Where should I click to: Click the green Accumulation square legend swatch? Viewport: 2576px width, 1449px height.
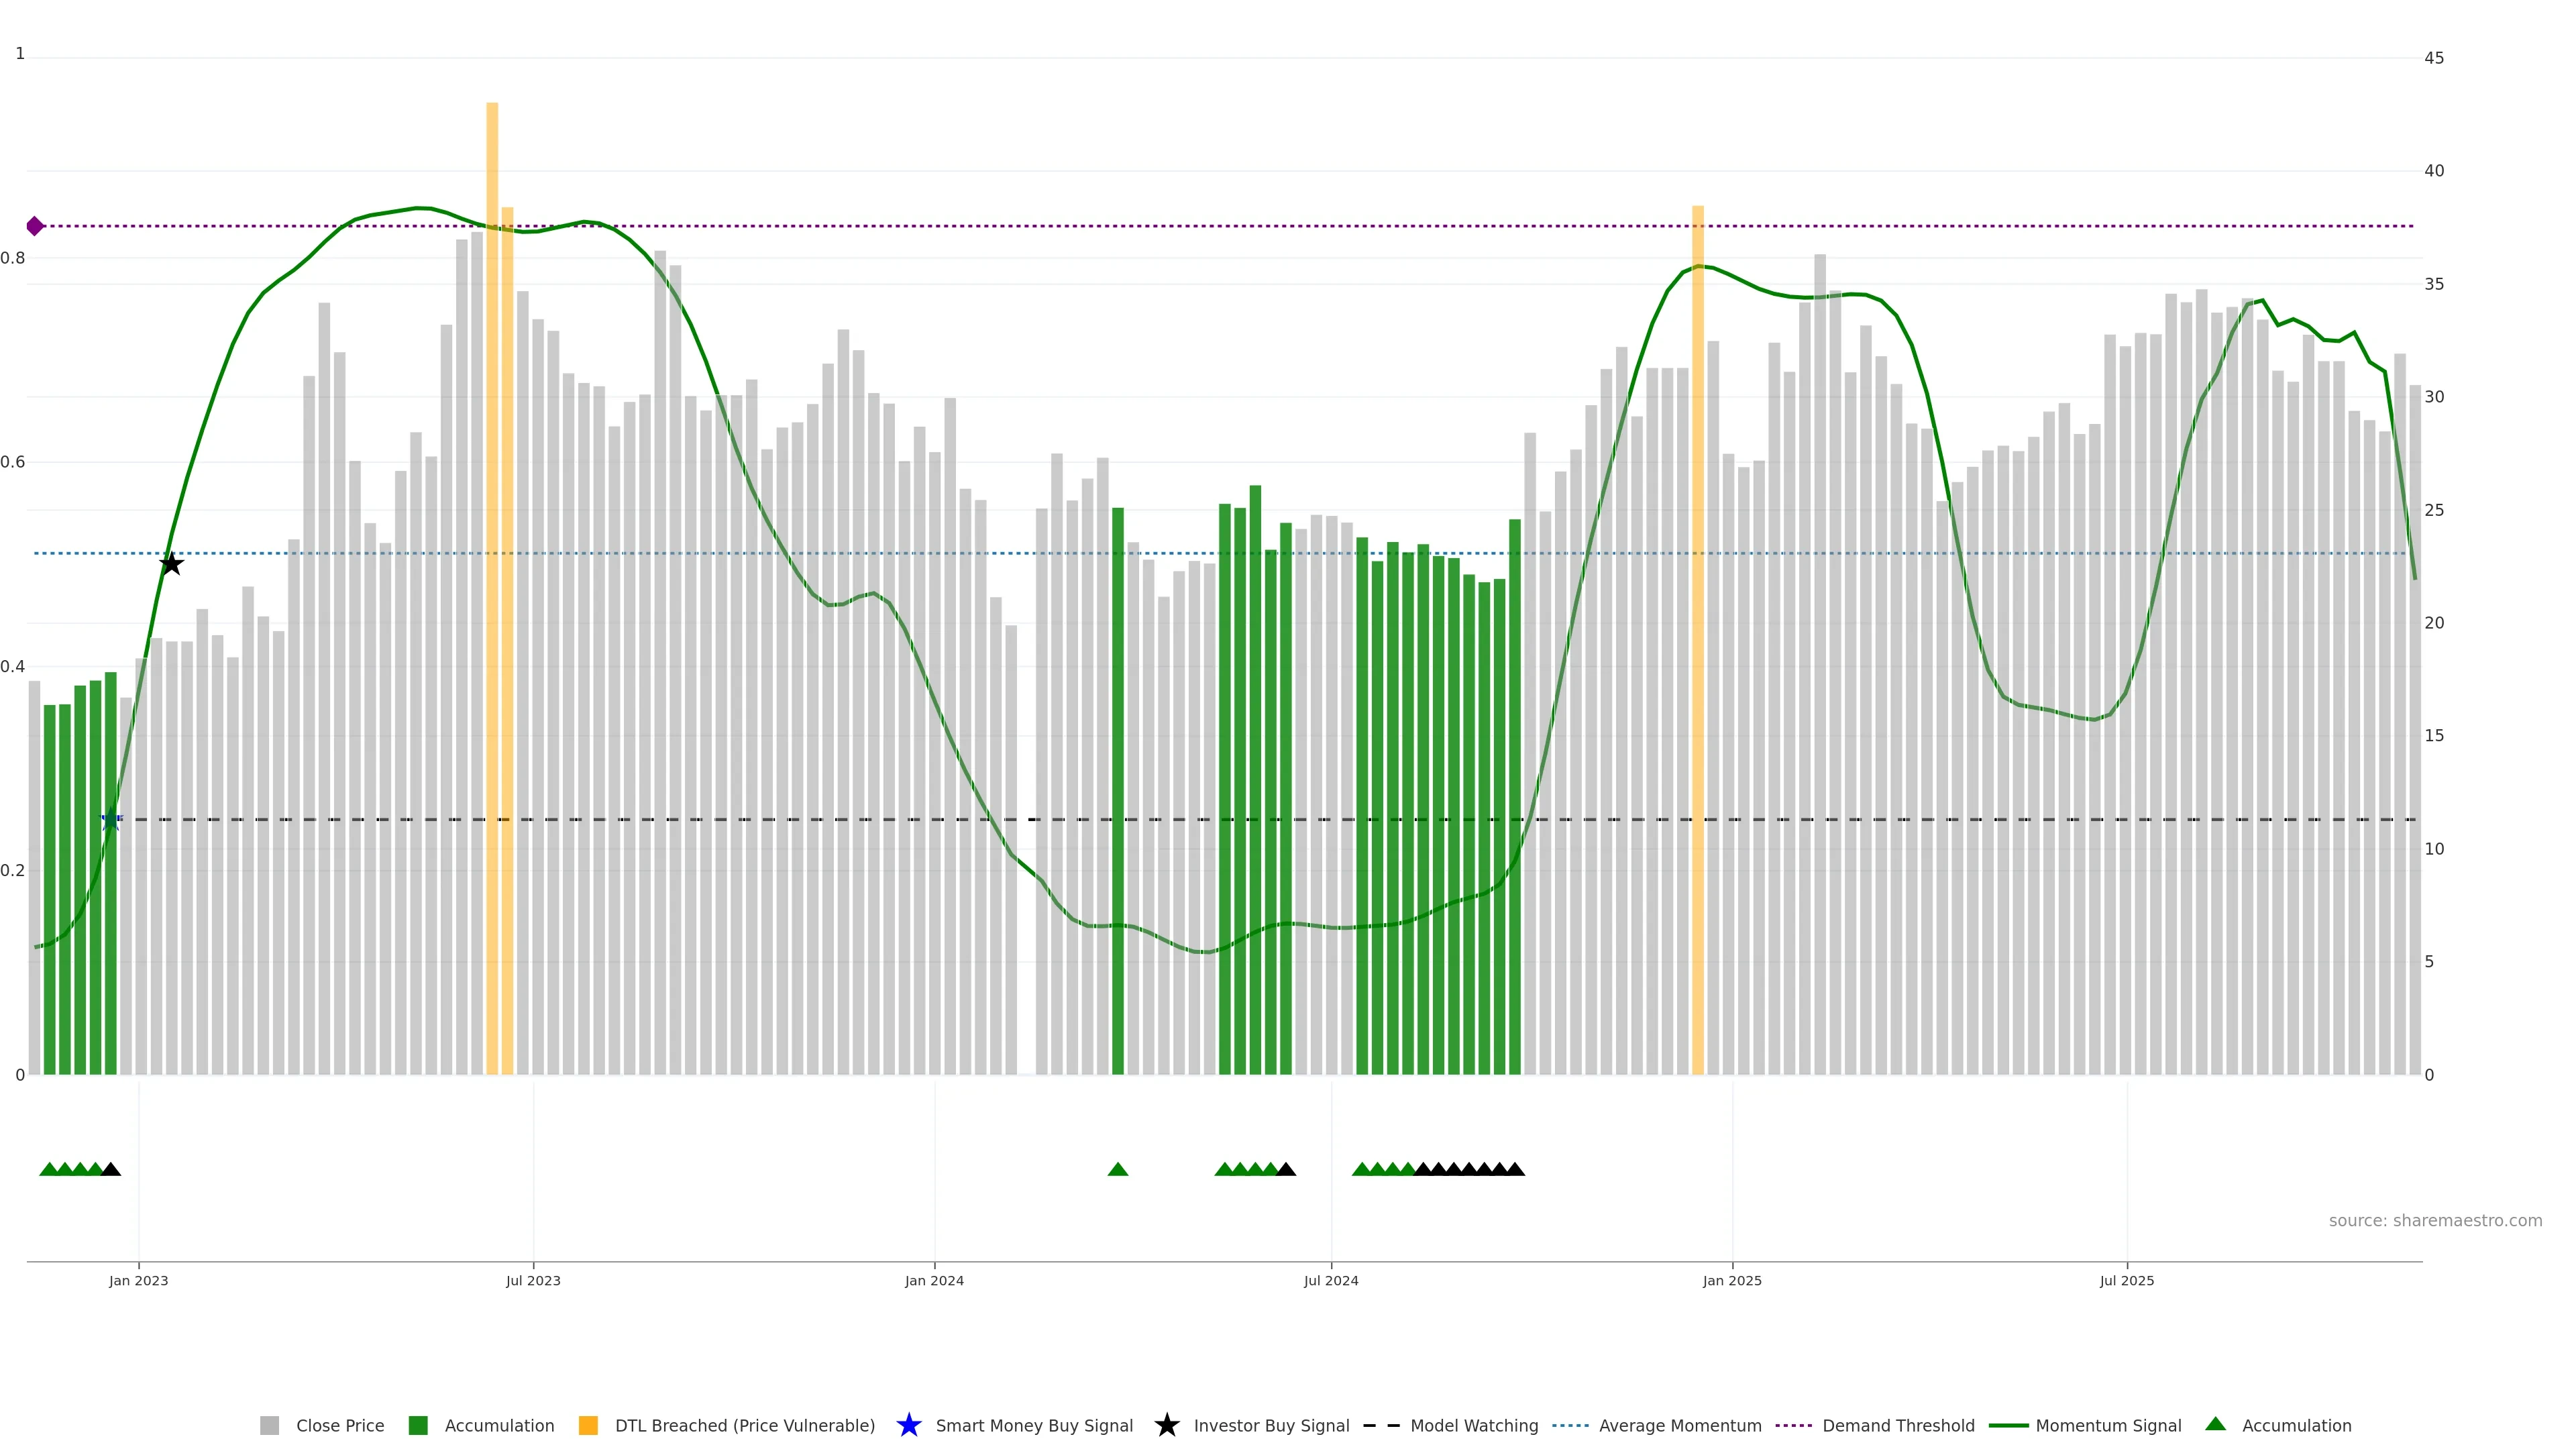tap(418, 1425)
